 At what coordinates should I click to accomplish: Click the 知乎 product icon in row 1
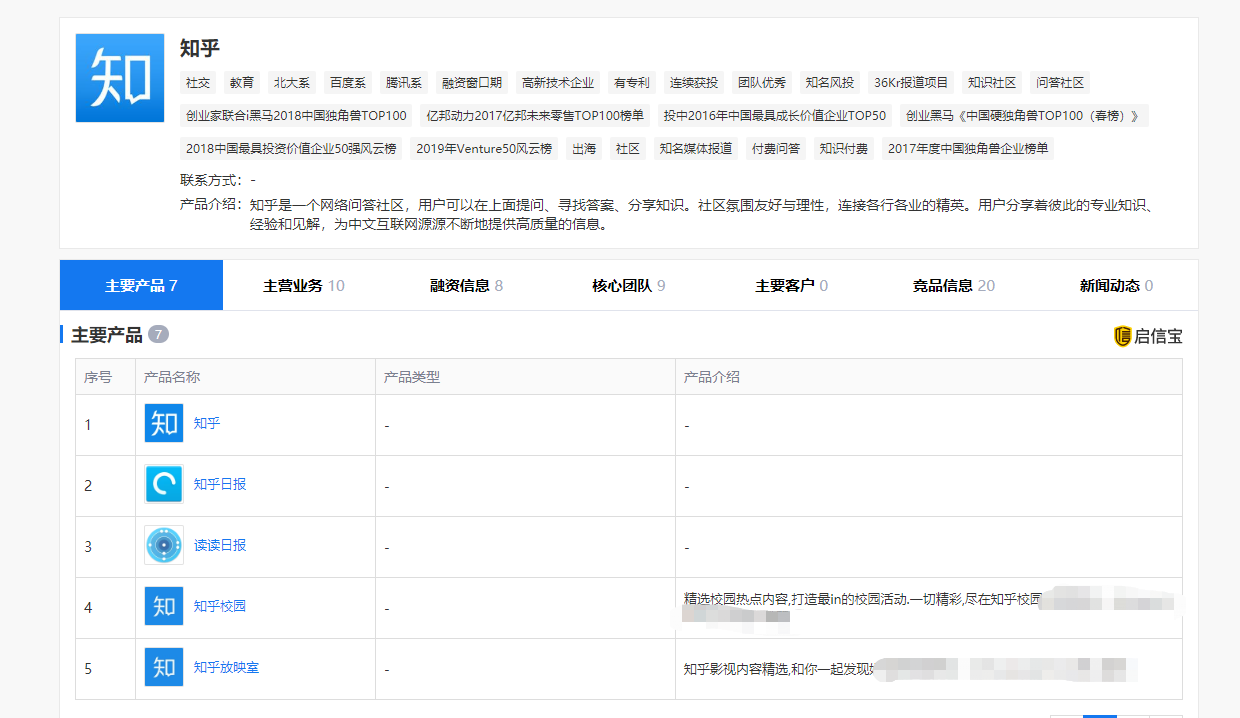click(164, 424)
